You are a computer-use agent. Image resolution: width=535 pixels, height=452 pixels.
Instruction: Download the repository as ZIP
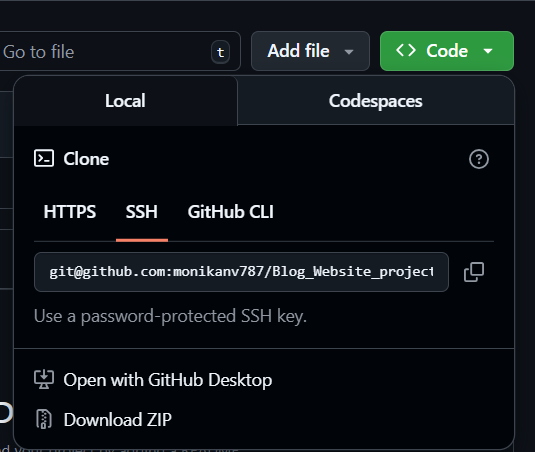tap(103, 419)
